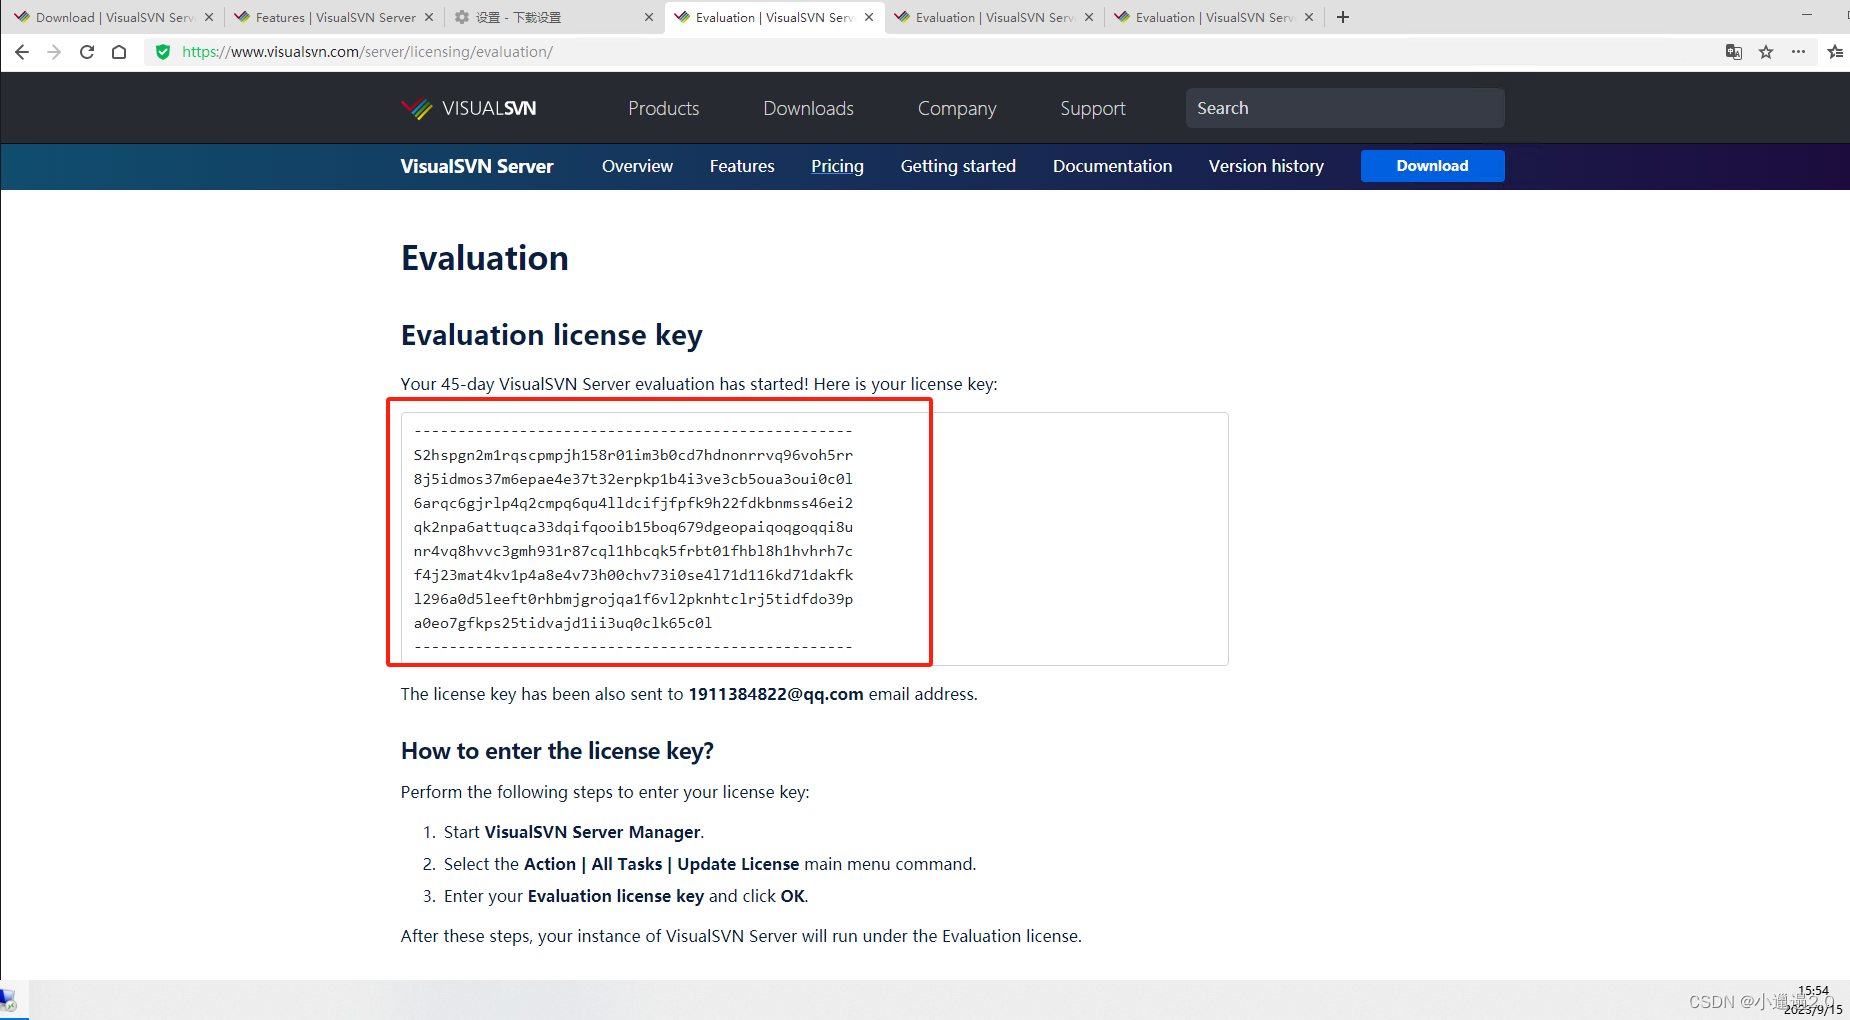Reload the current page
Image resolution: width=1850 pixels, height=1020 pixels.
[x=87, y=52]
